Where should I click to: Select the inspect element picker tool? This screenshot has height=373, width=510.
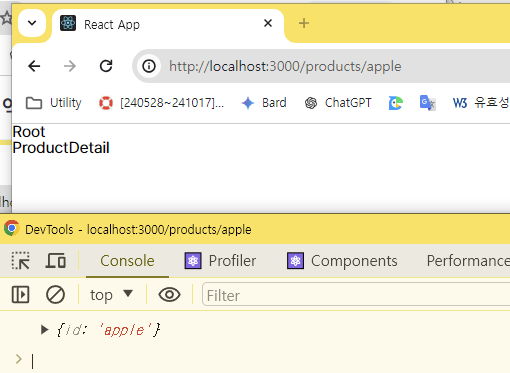[21, 261]
